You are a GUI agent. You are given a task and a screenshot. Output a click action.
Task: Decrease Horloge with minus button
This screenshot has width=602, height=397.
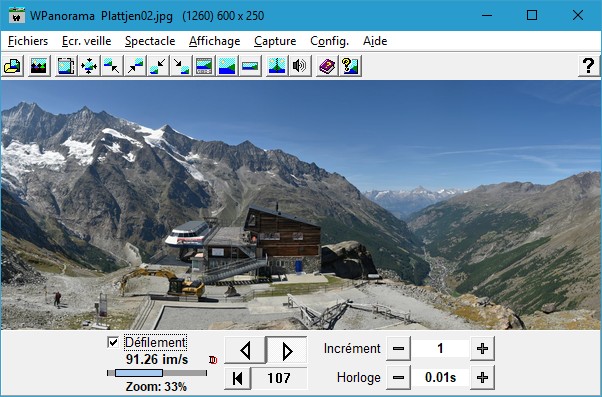[399, 378]
